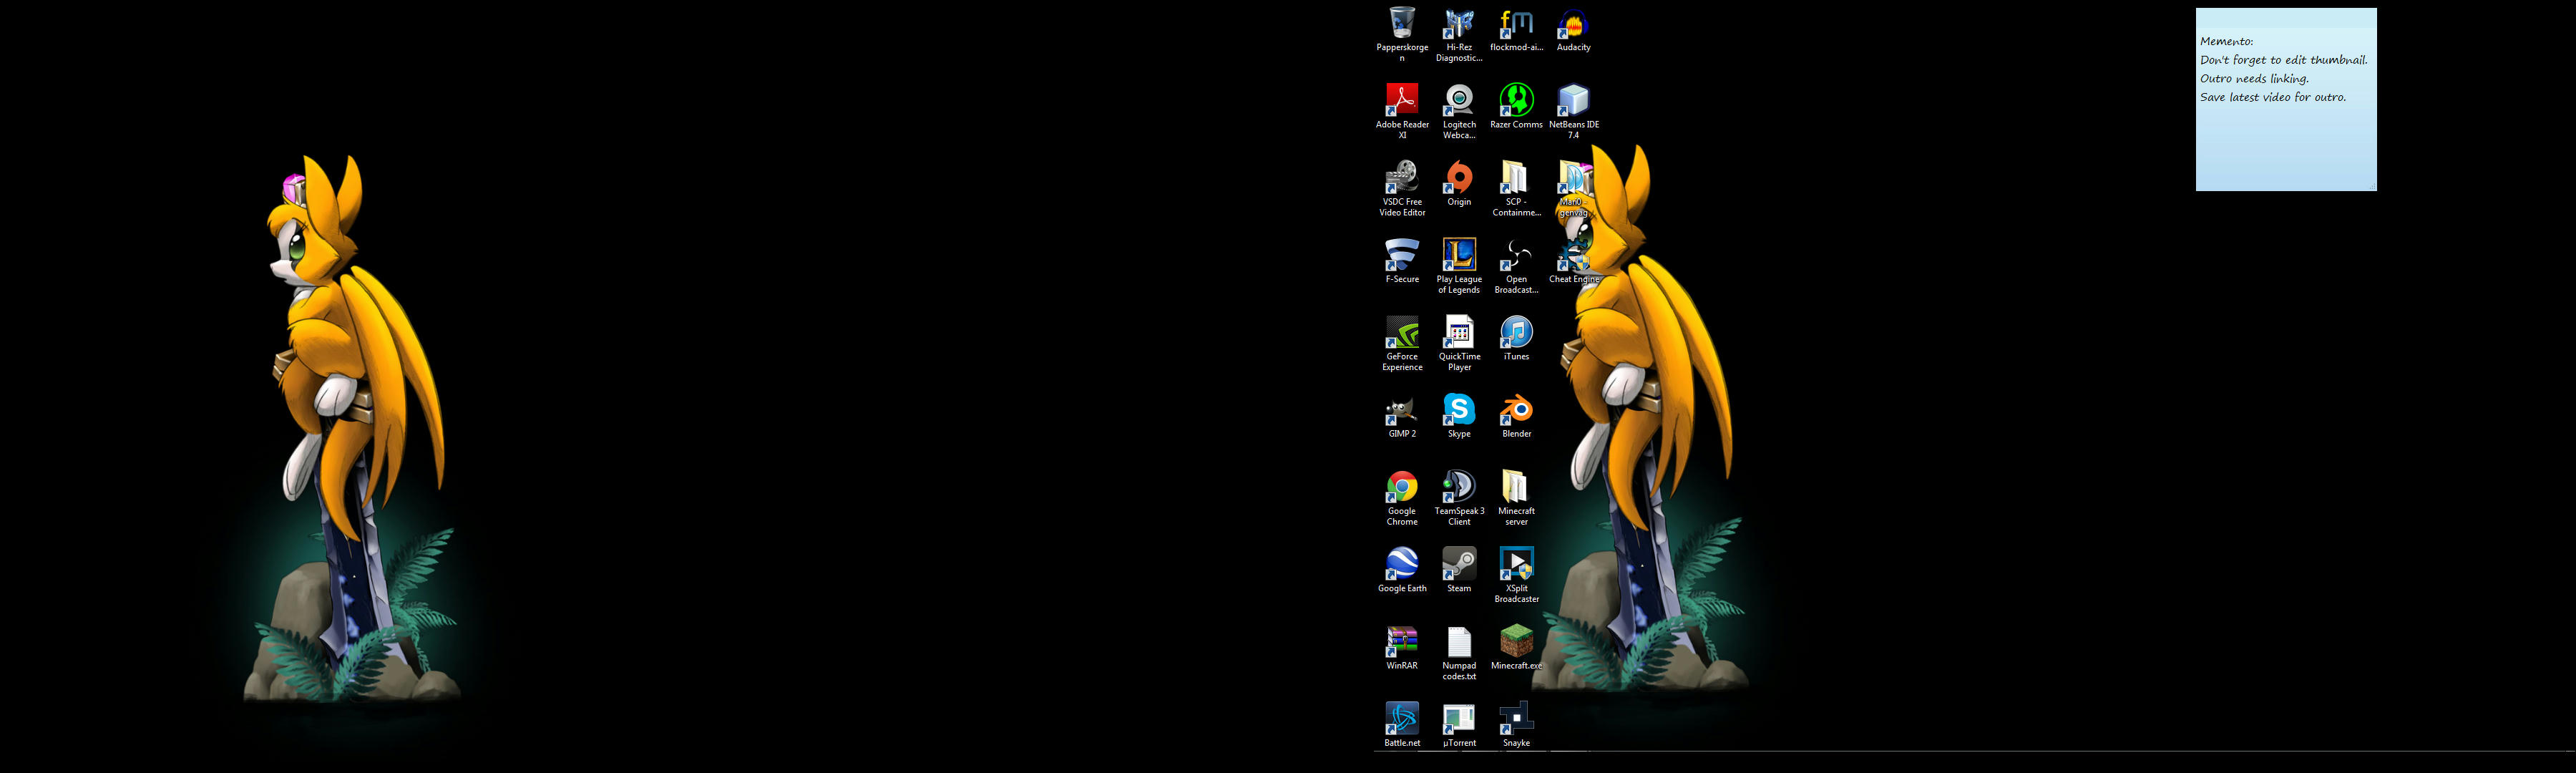
Task: Launch Cheat Engine
Action: point(1573,260)
